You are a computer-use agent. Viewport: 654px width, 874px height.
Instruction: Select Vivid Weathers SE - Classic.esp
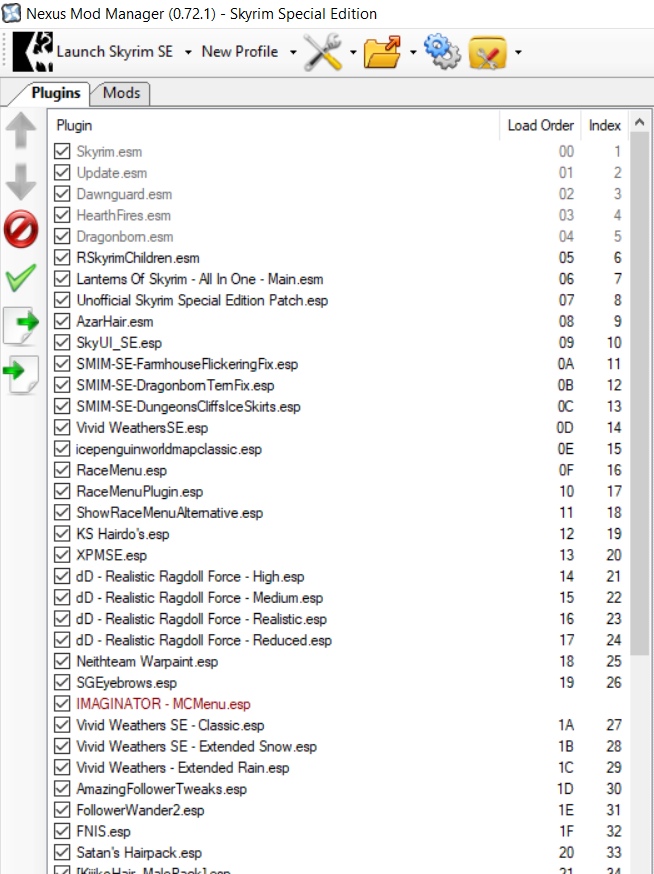338,725
